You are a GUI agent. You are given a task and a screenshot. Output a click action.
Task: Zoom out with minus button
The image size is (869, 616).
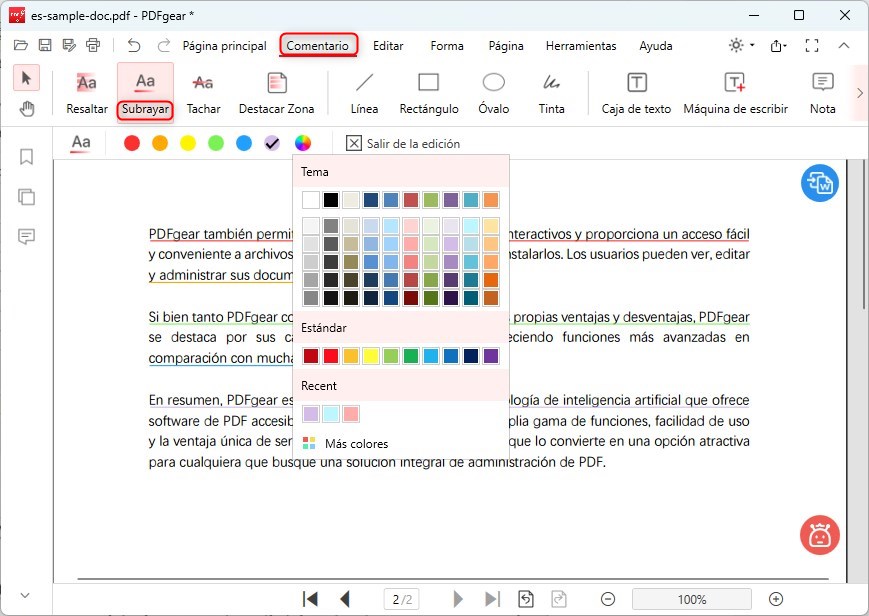coord(607,599)
